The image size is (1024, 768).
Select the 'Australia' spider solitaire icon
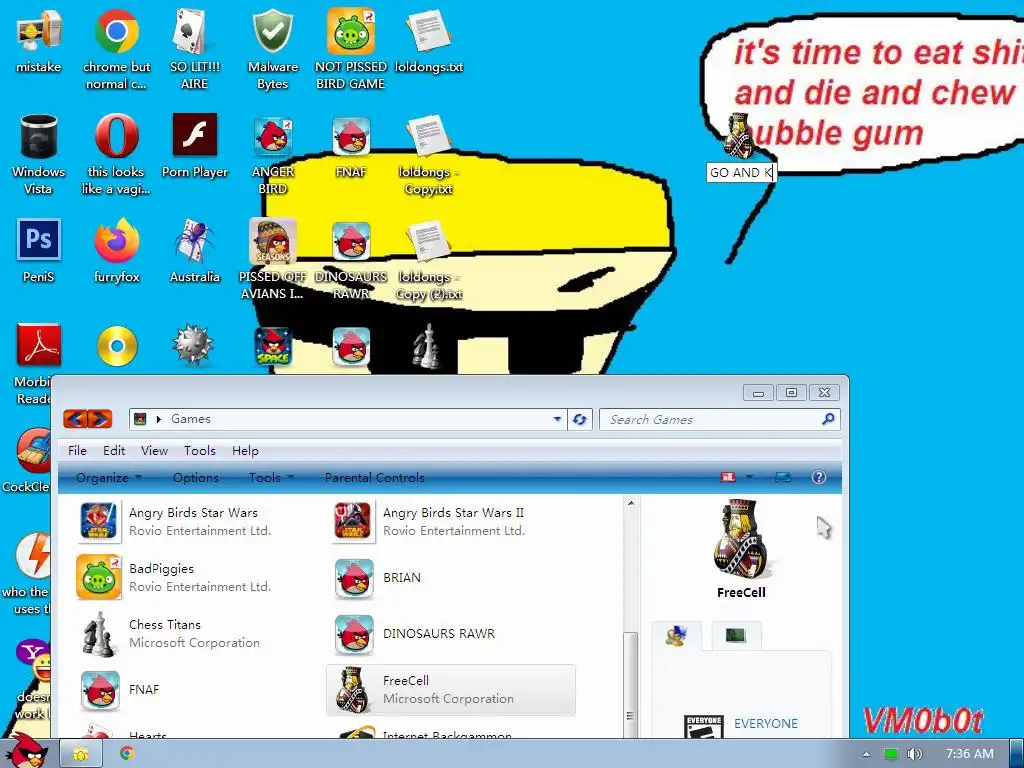195,250
